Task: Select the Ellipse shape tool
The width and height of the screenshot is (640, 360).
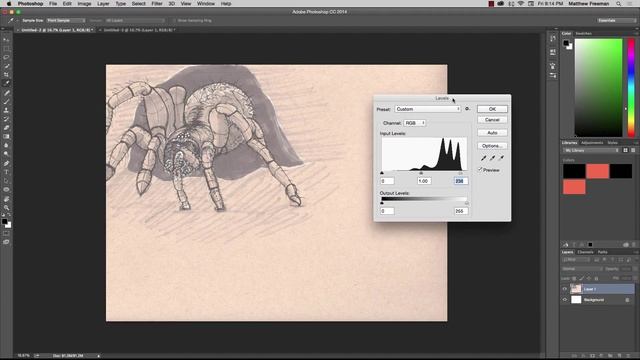Action: (6, 189)
